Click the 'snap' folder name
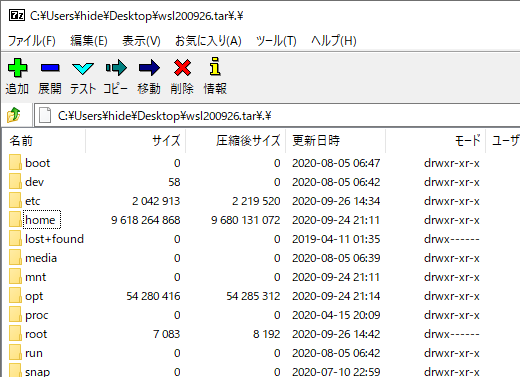Screen dimensions: 520x377 [37, 372]
